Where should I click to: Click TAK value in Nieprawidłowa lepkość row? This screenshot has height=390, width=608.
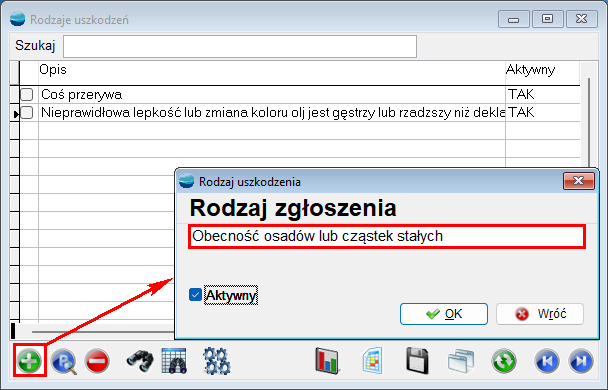[521, 112]
